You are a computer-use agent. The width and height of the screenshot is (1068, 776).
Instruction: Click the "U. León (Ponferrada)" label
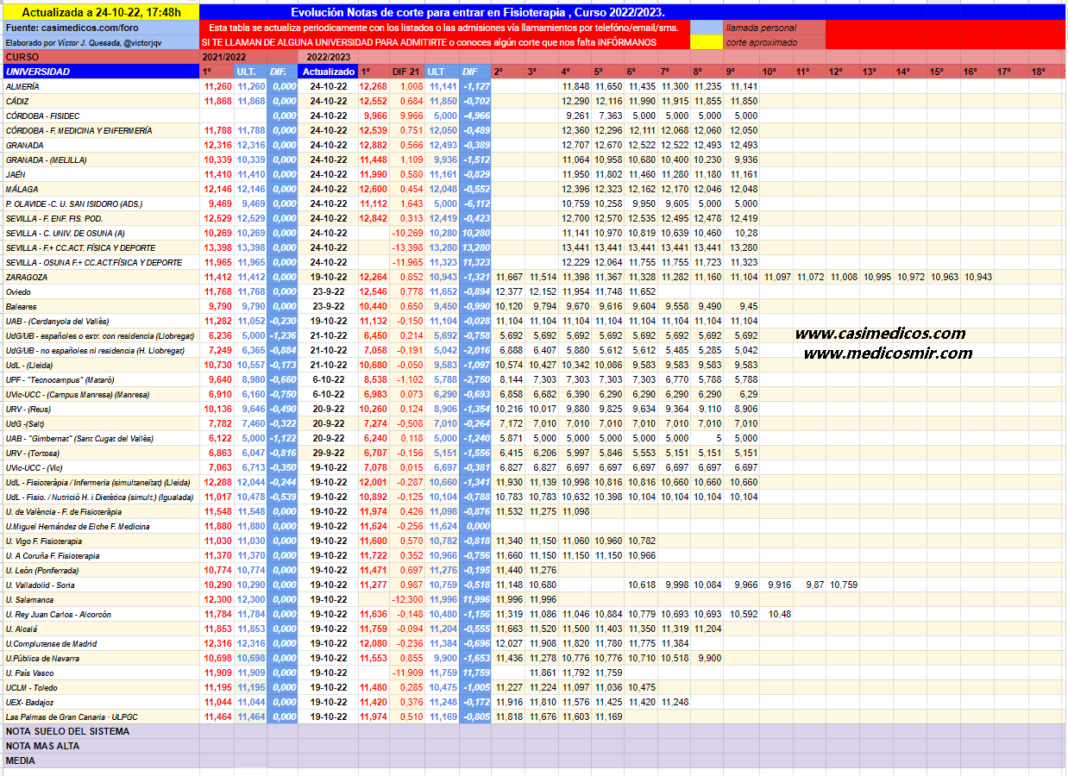click(42, 570)
